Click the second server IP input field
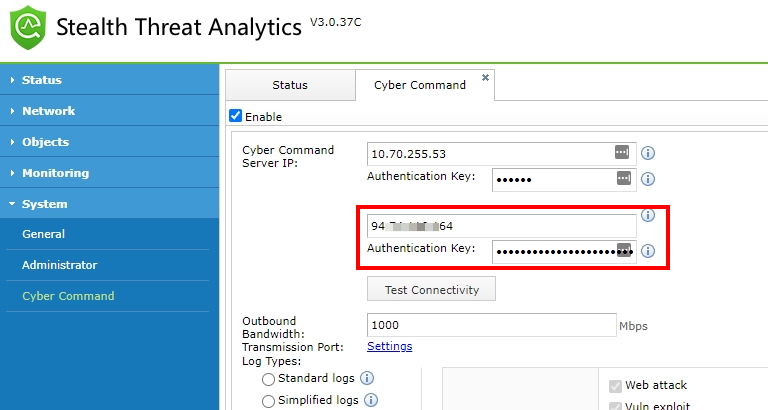 click(502, 226)
